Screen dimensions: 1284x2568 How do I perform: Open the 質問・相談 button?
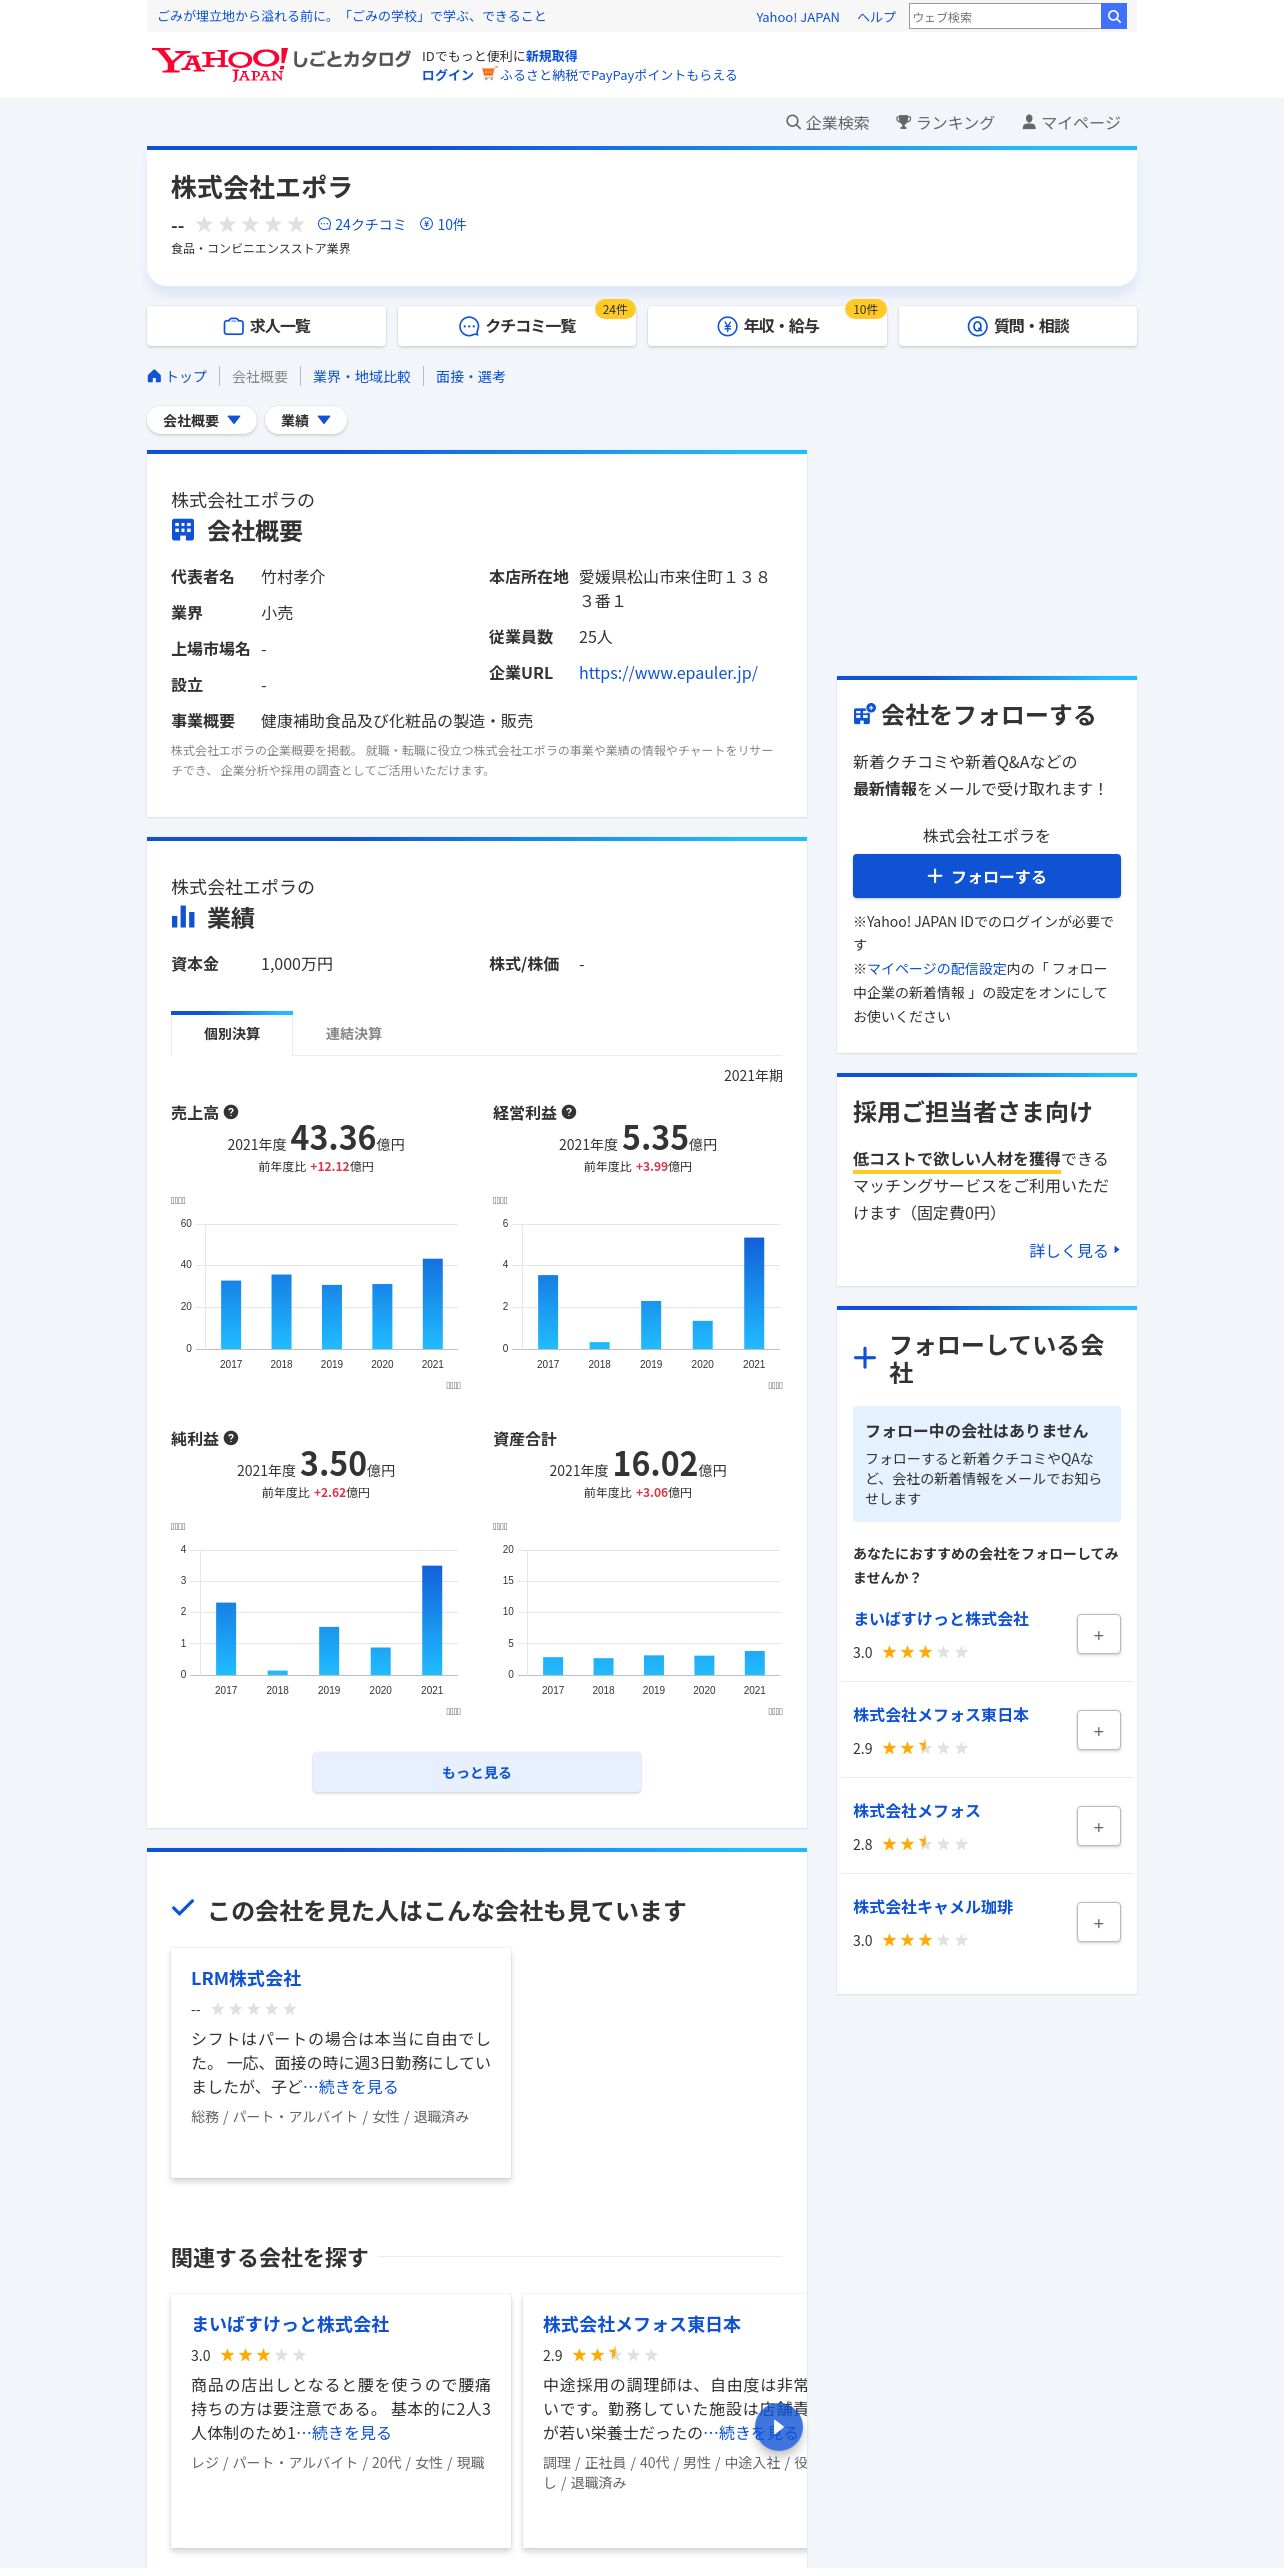[x=1018, y=326]
